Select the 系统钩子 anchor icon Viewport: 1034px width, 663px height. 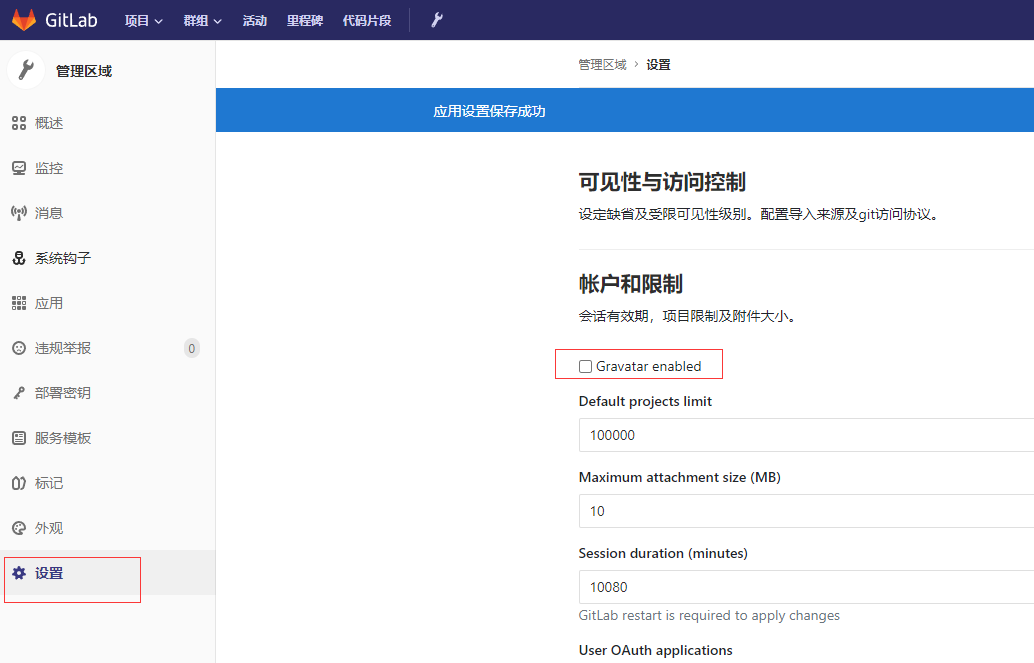point(19,258)
